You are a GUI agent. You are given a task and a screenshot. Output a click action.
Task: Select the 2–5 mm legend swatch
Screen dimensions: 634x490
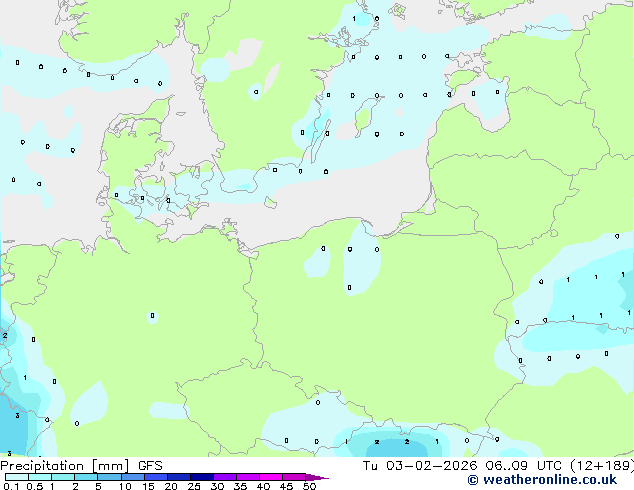click(x=86, y=477)
